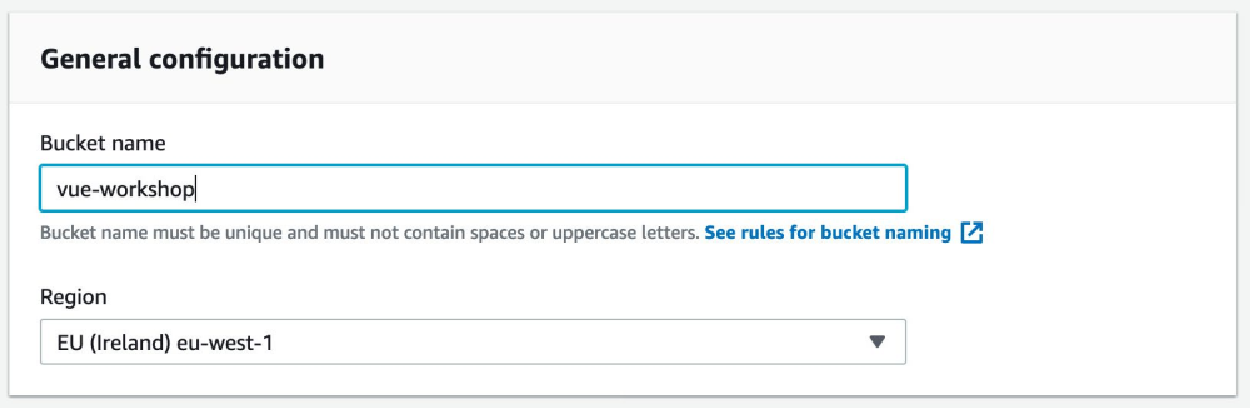1252x408 pixels.
Task: Expand the Region selection combo box
Action: click(x=473, y=342)
